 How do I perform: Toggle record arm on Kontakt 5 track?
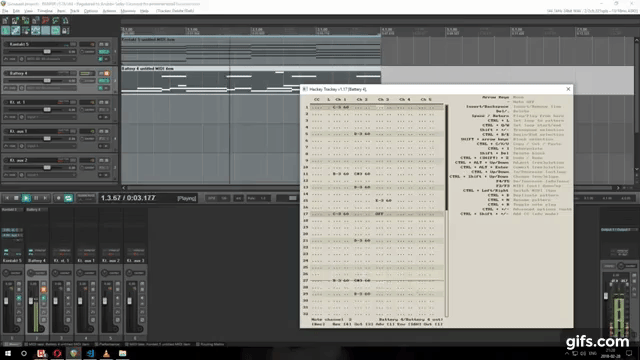pyautogui.click(x=6, y=44)
